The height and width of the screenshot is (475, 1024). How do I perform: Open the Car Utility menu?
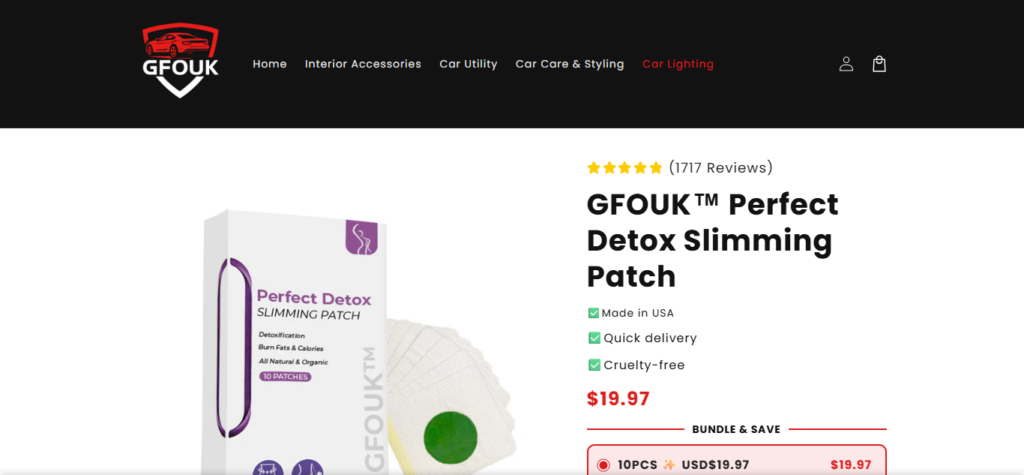coord(468,64)
